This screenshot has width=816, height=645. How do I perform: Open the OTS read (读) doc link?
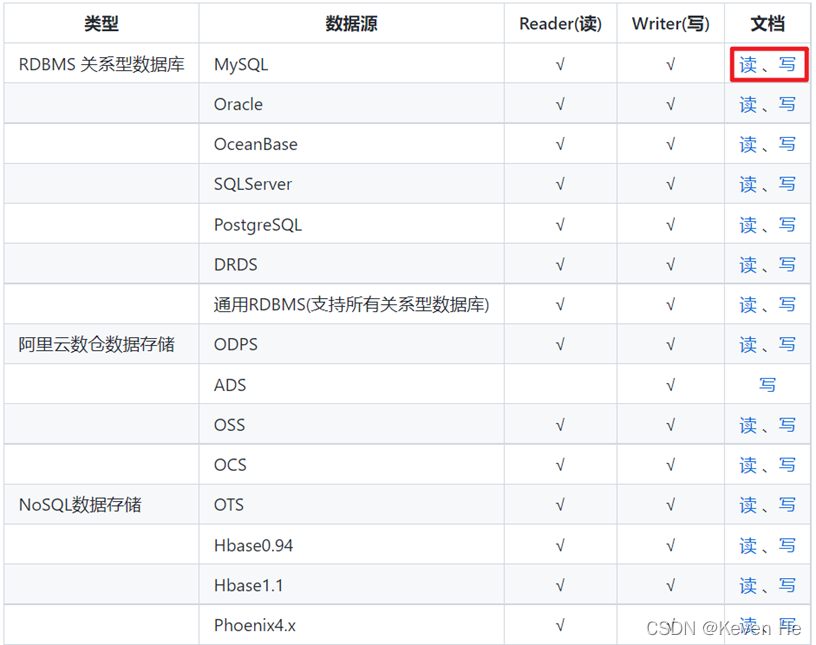point(748,505)
